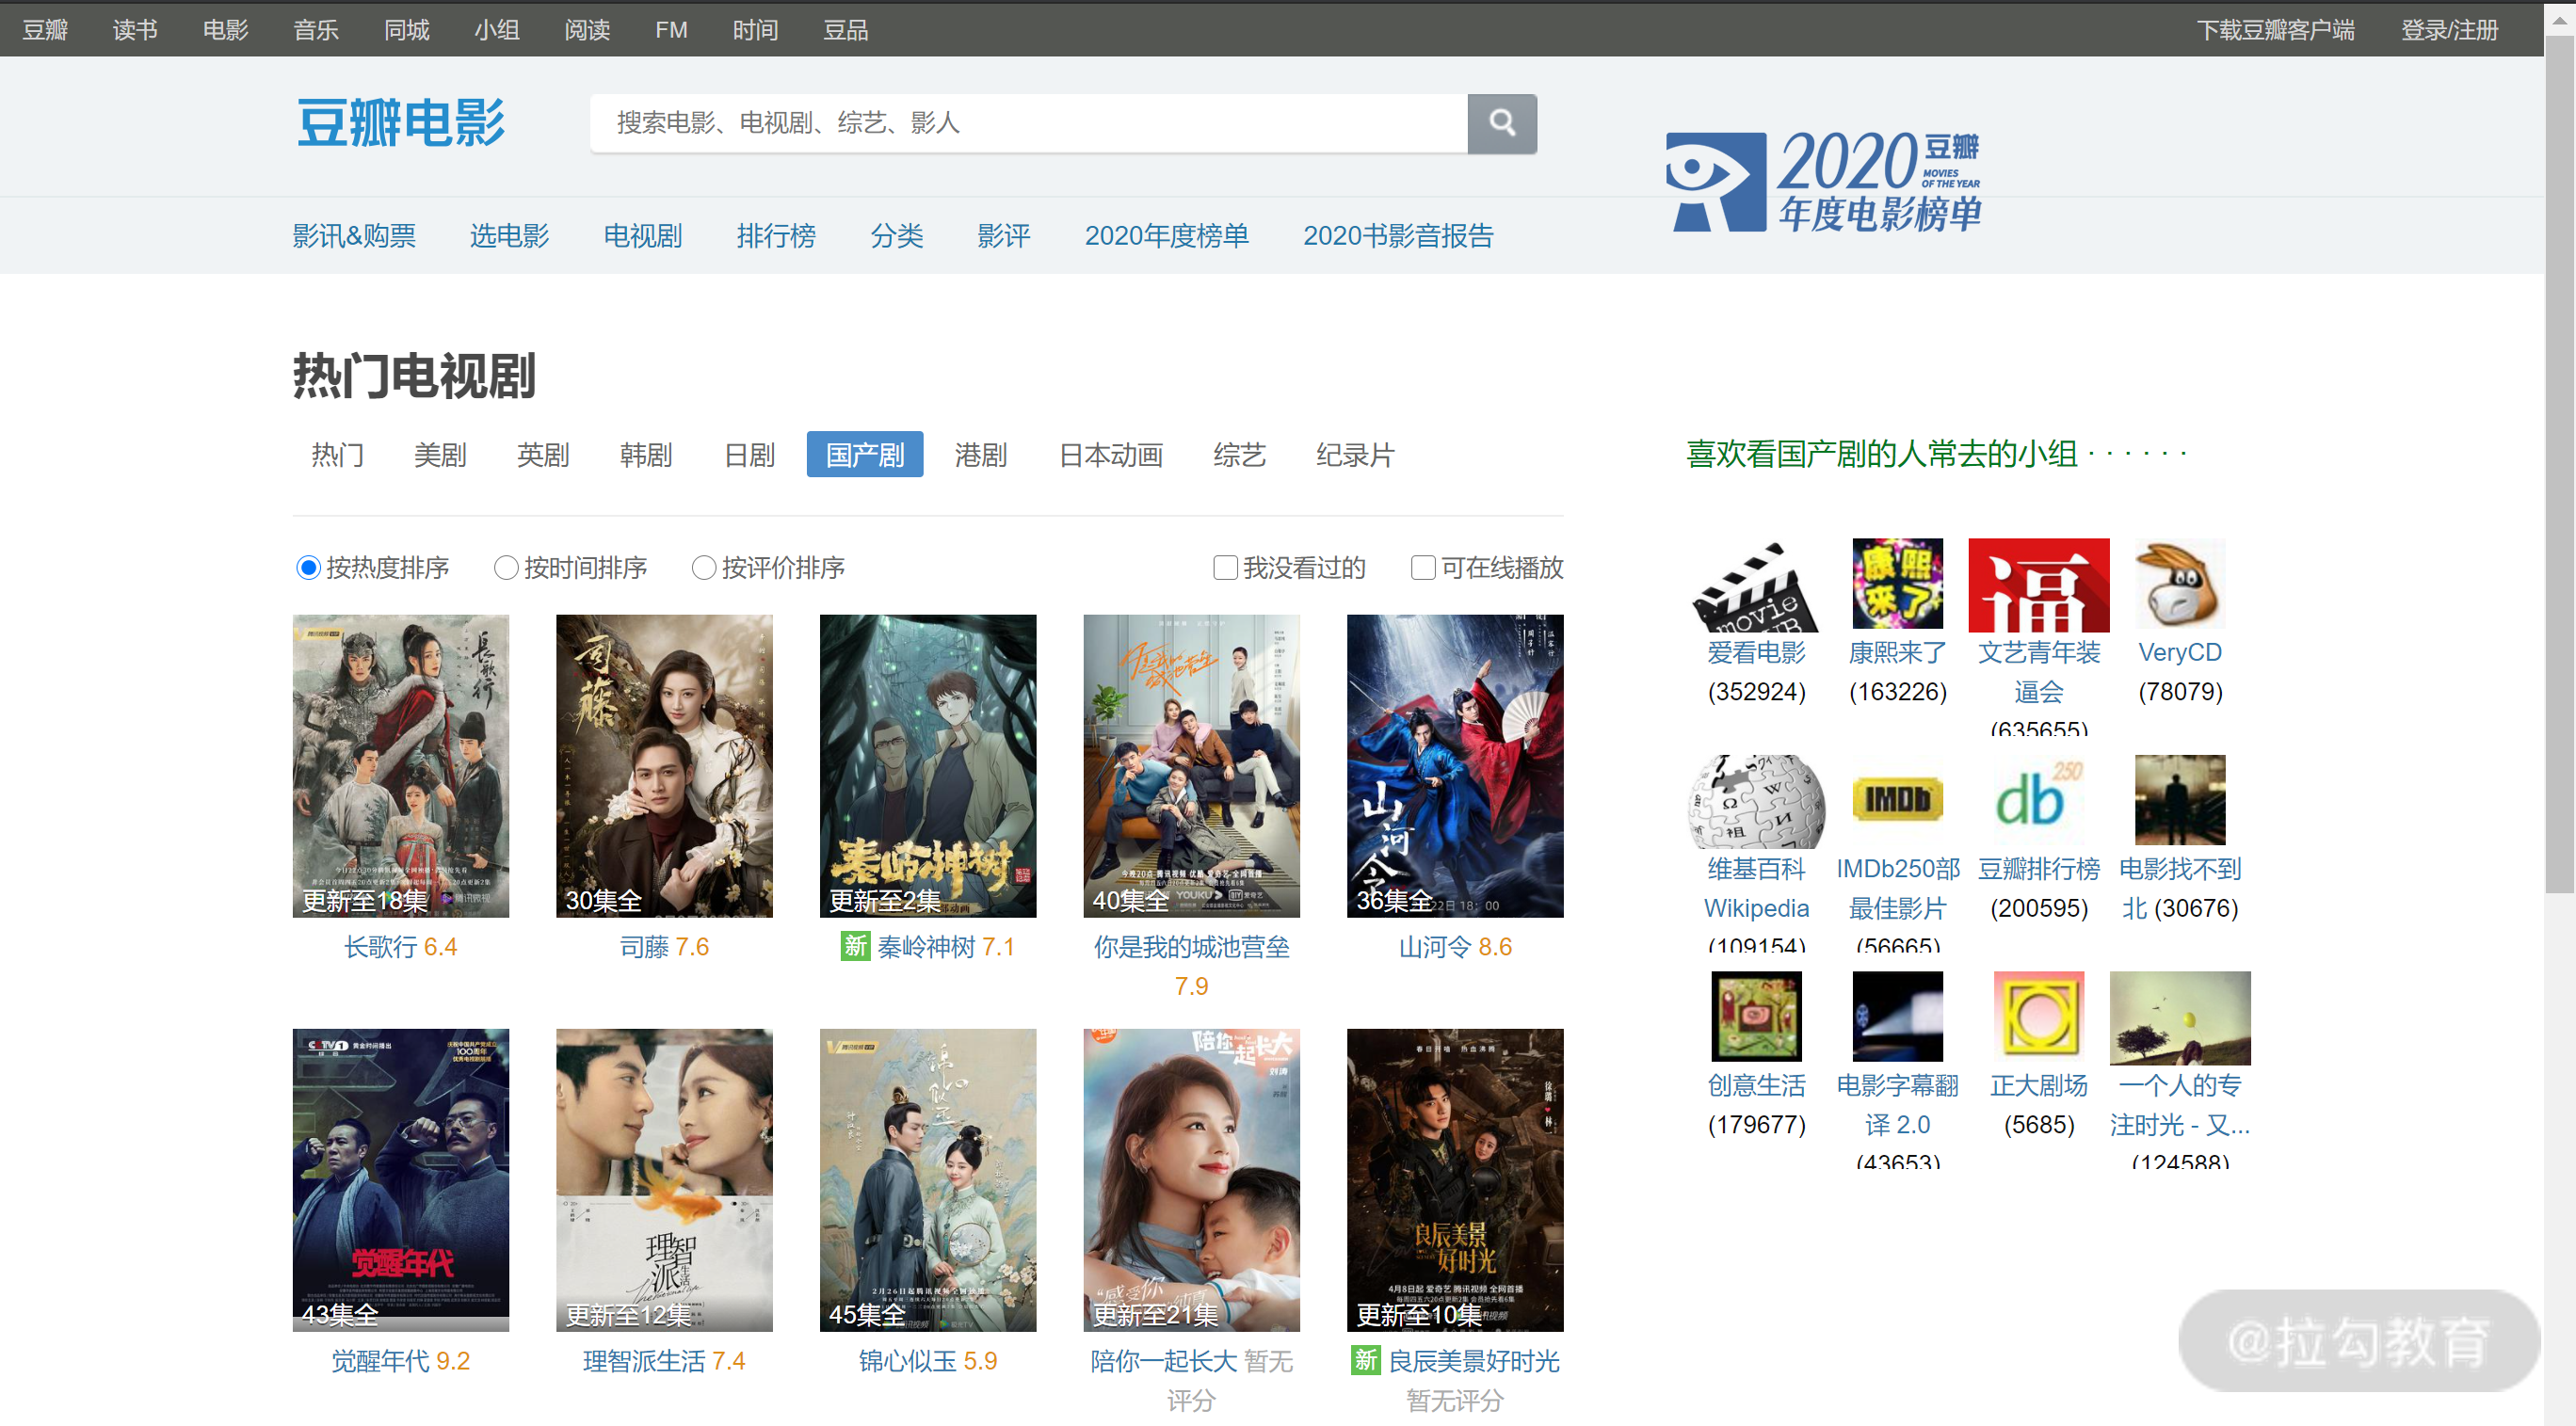
Task: Go to 音乐 in top bar
Action: [x=316, y=30]
